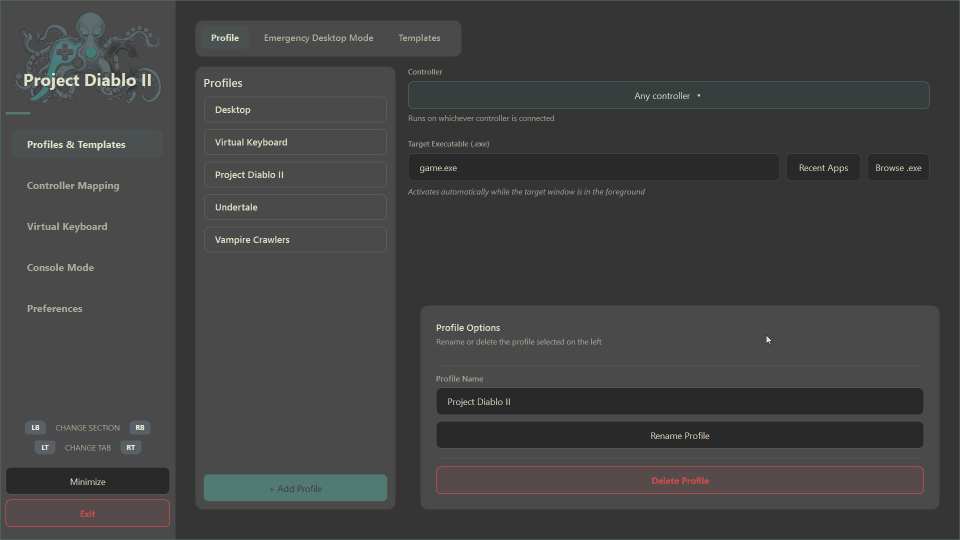Image resolution: width=960 pixels, height=540 pixels.
Task: Click the 'Rename or delete the profile' description
Action: (x=519, y=342)
